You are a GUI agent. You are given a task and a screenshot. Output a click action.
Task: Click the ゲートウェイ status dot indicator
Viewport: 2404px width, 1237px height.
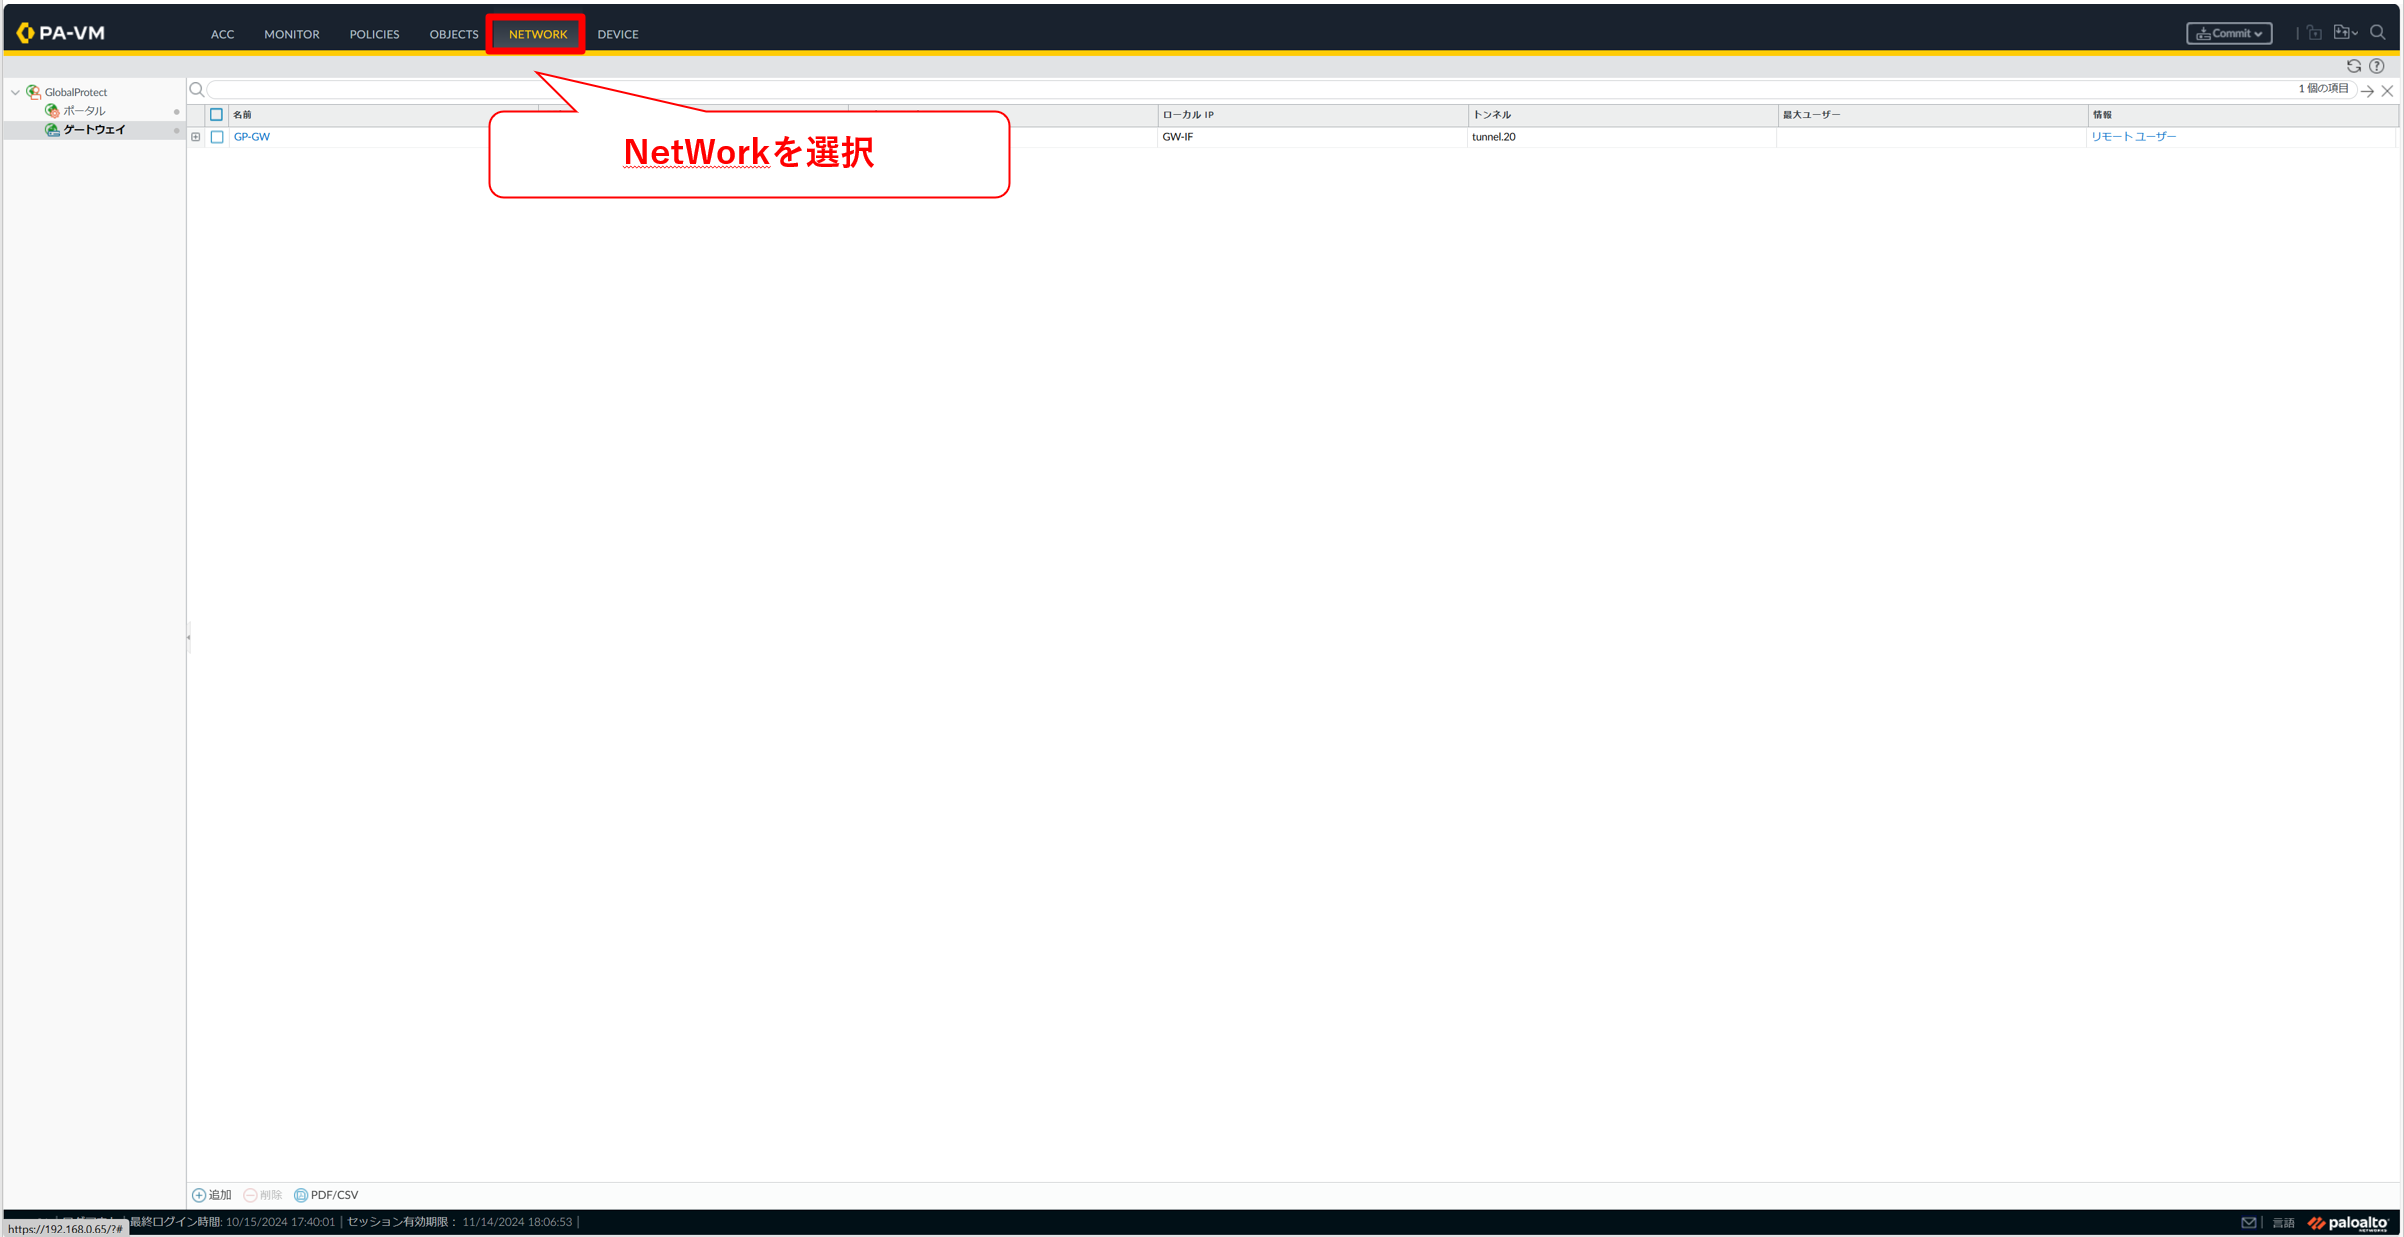pyautogui.click(x=177, y=131)
